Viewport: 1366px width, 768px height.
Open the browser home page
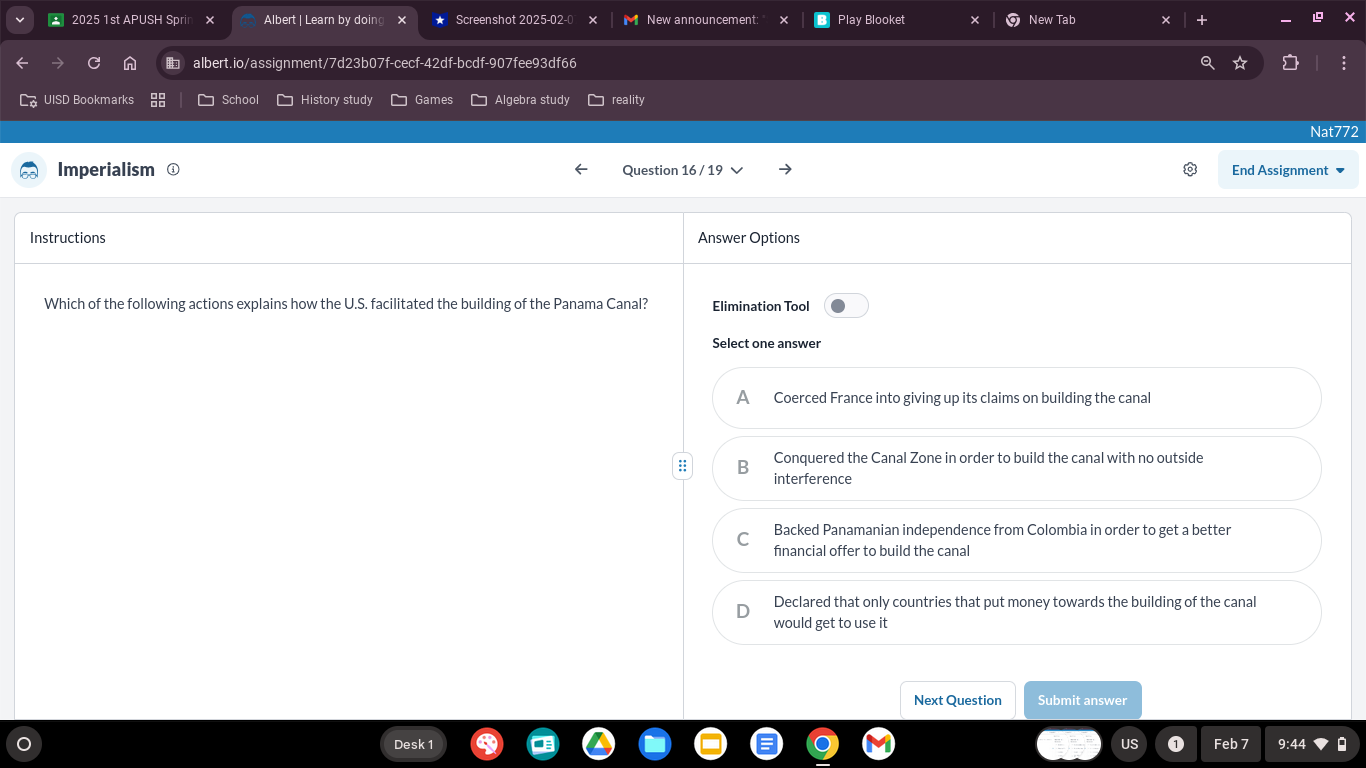point(130,63)
